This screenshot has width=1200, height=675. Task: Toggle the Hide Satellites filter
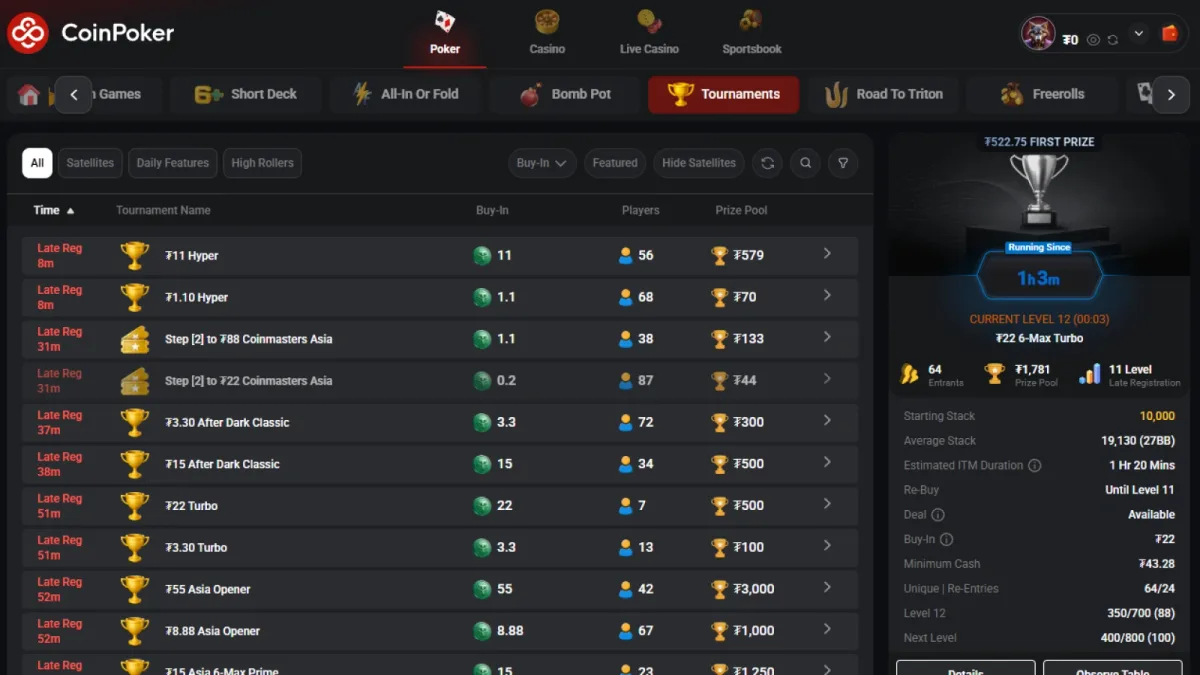699,163
